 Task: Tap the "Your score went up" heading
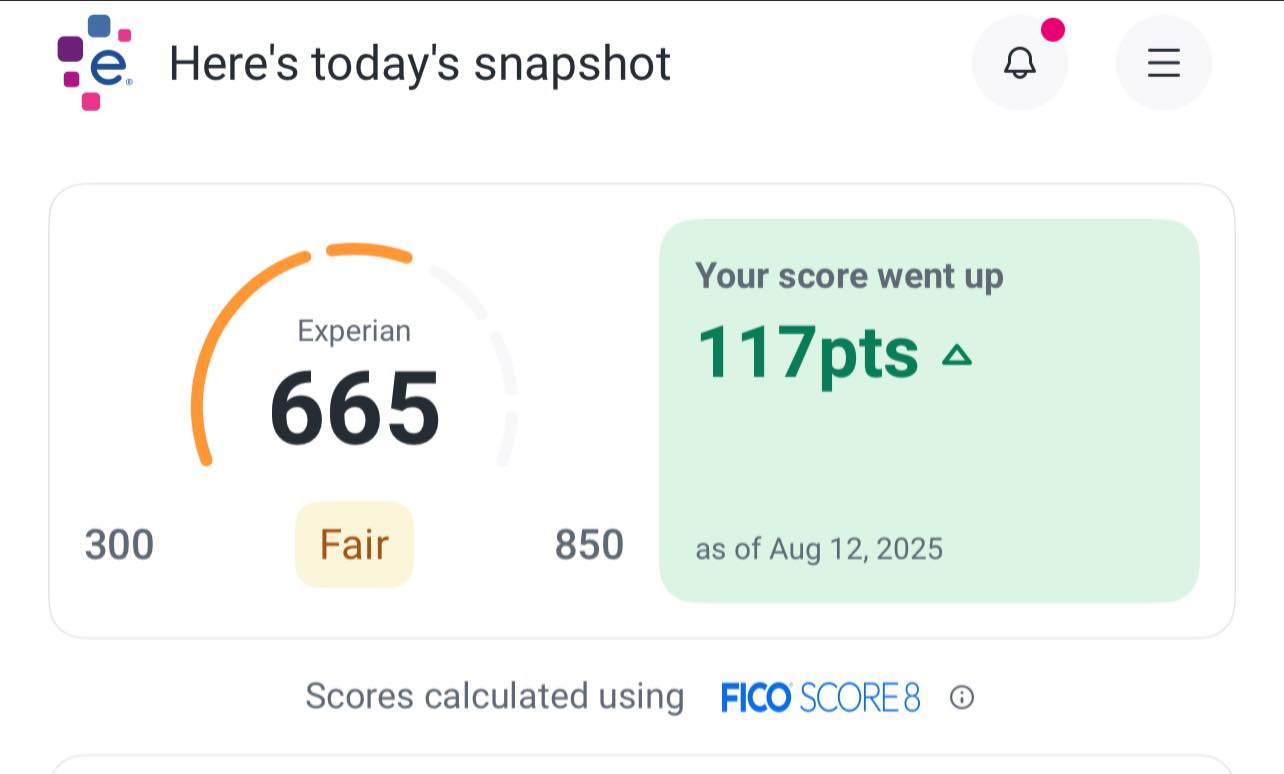[849, 276]
